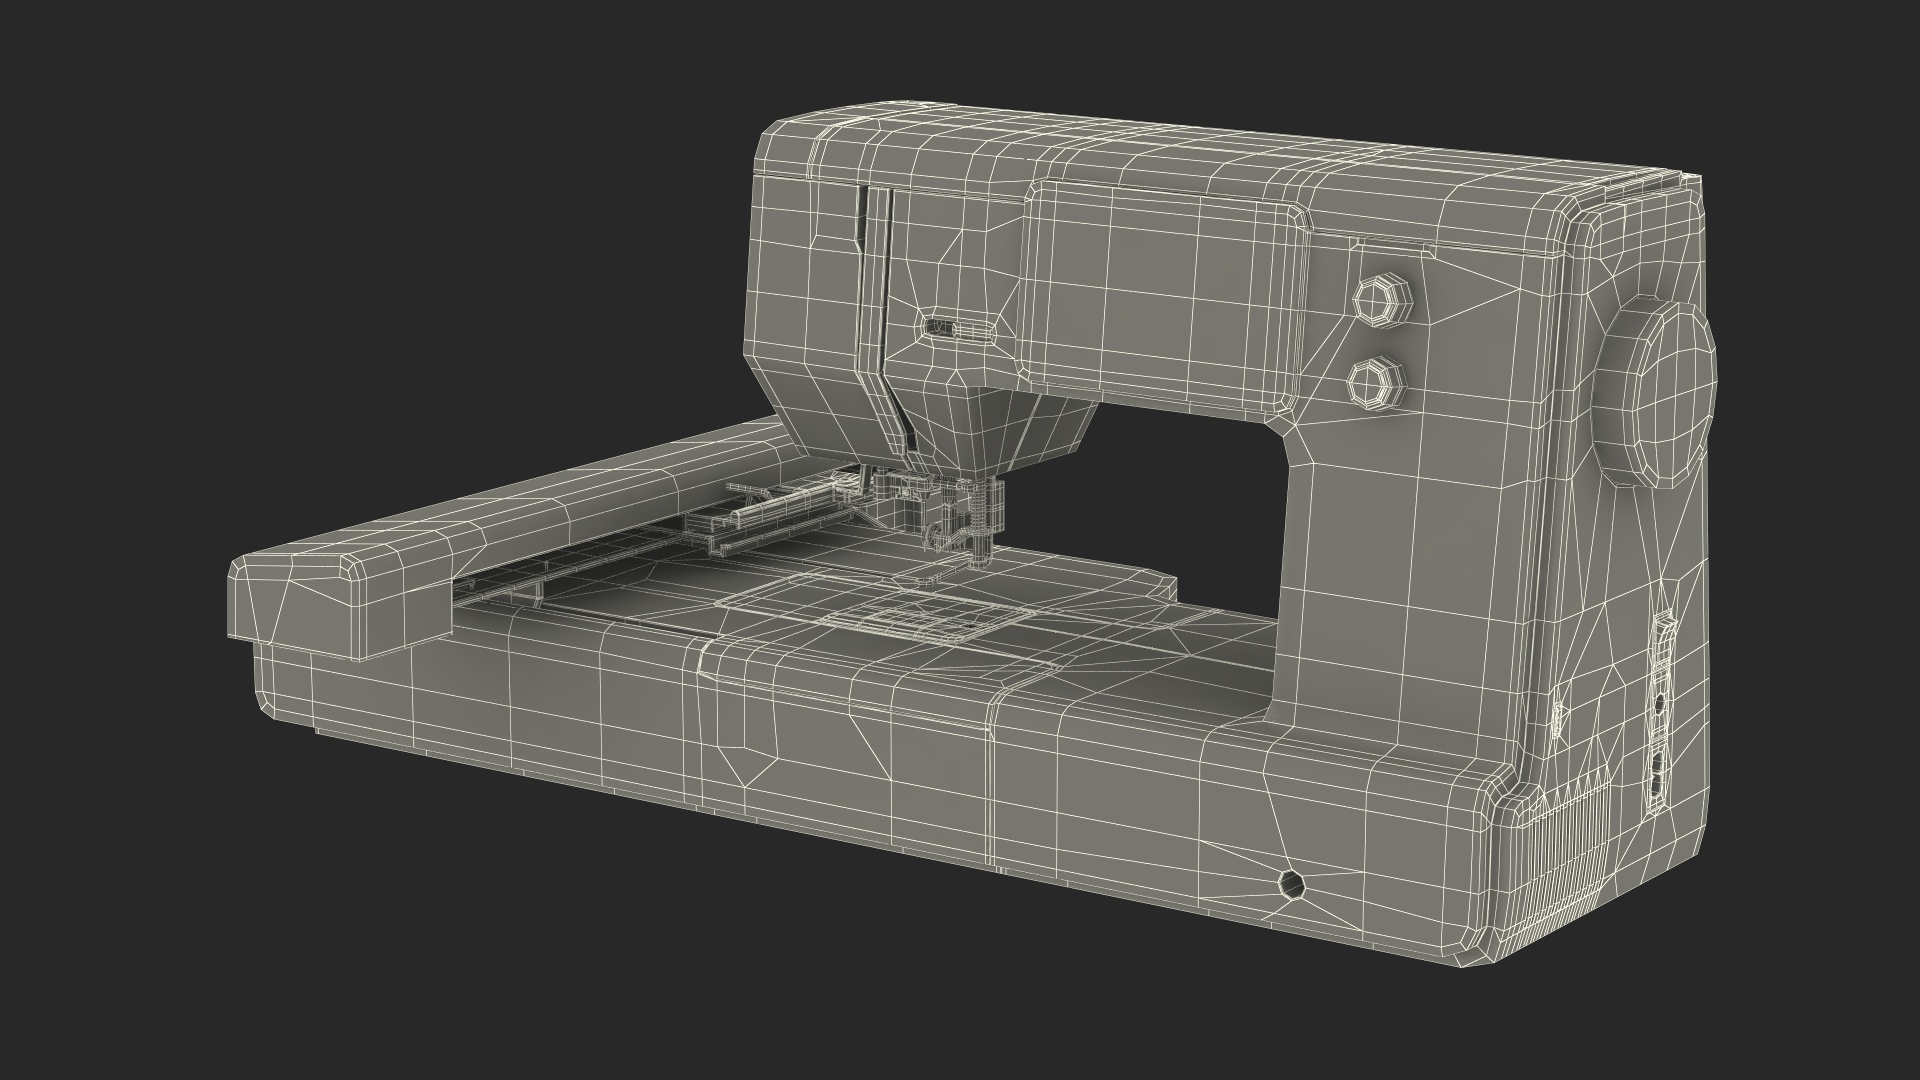The image size is (1920, 1080).
Task: Click the lower round knob on the machine
Action: coord(1373,381)
